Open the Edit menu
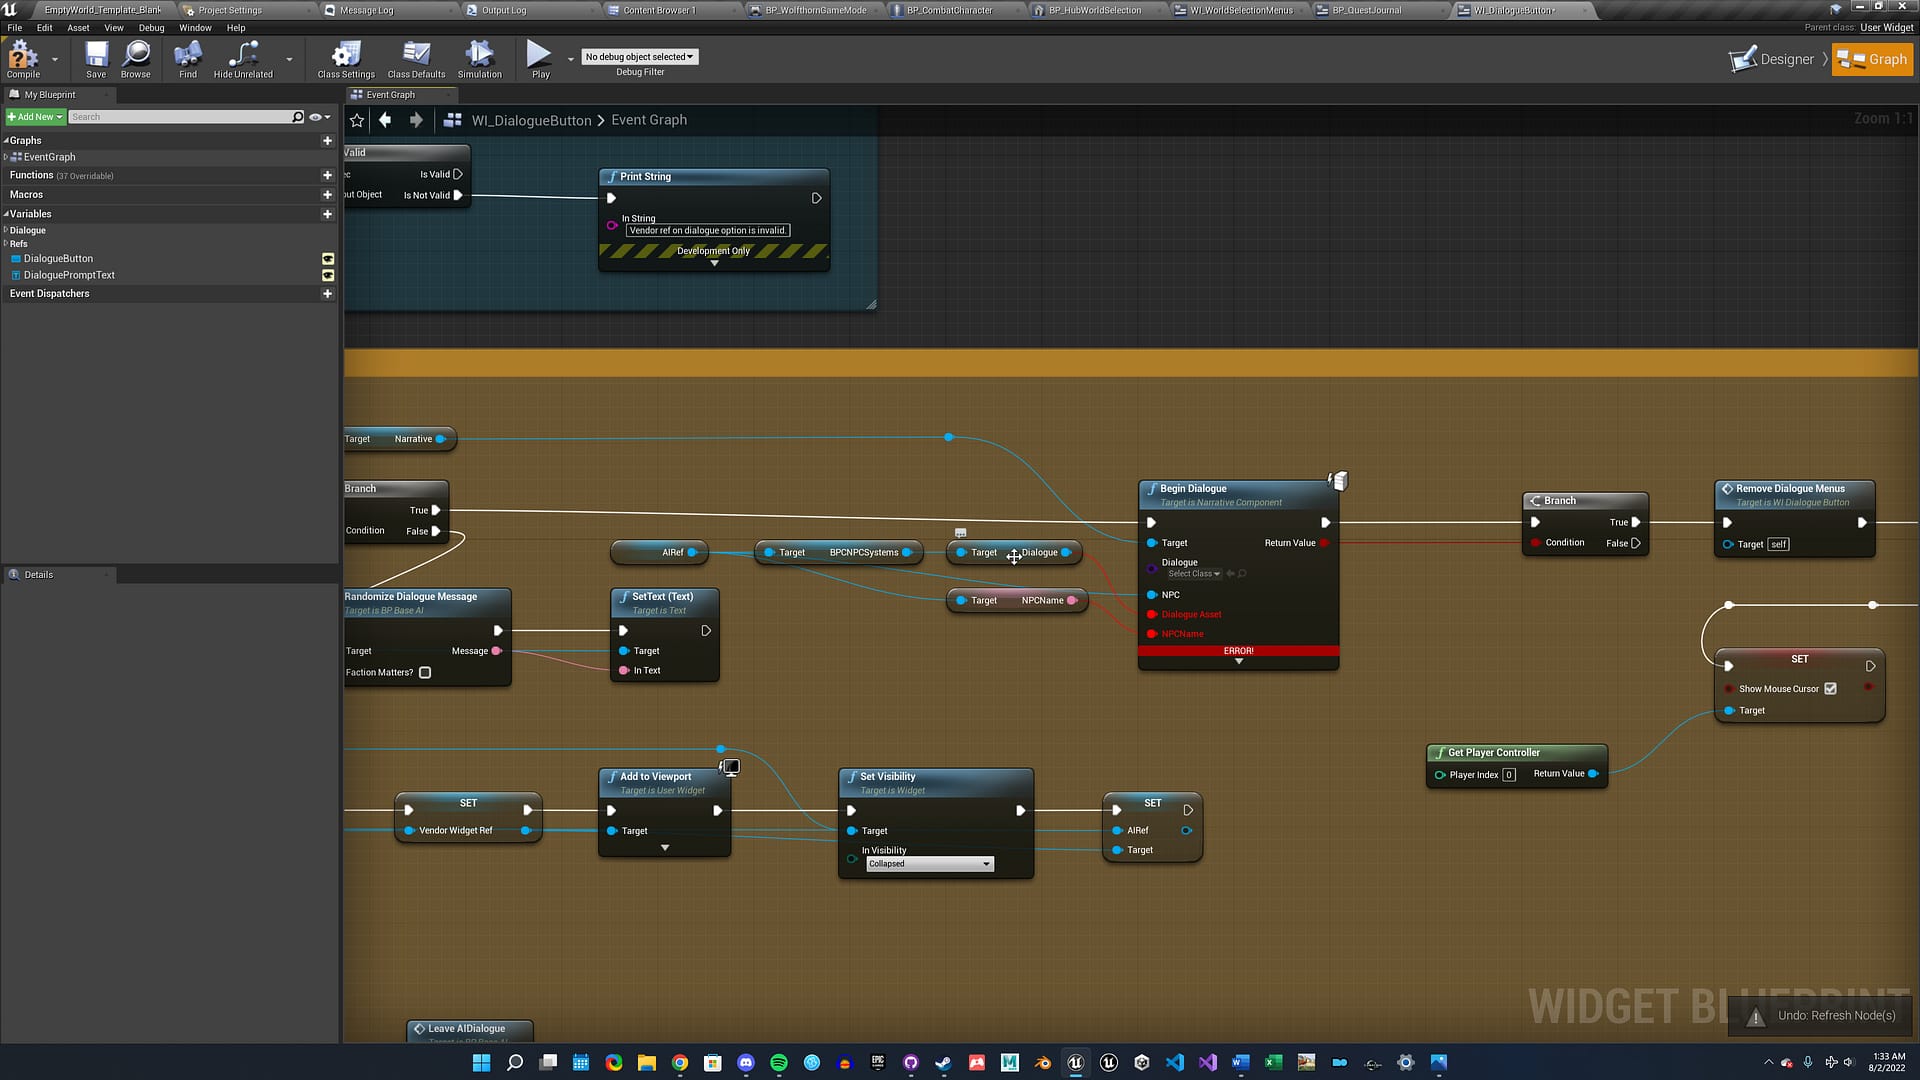1920x1080 pixels. (x=44, y=27)
